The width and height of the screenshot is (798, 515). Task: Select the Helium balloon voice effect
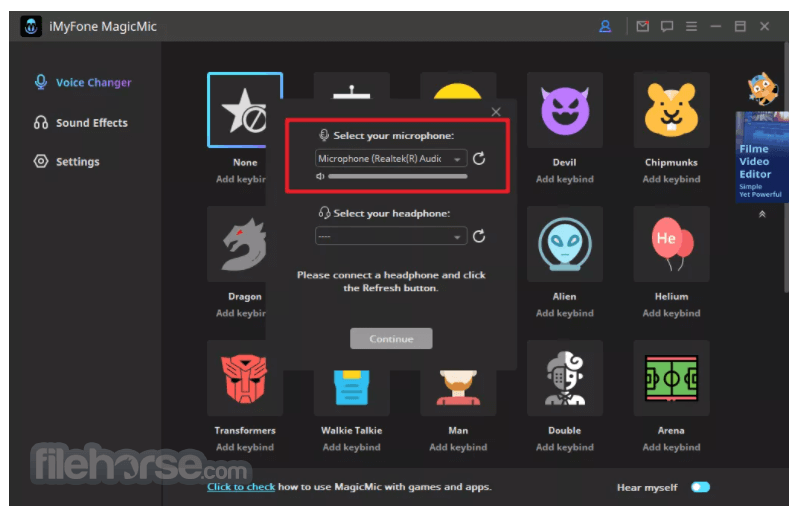[x=671, y=244]
